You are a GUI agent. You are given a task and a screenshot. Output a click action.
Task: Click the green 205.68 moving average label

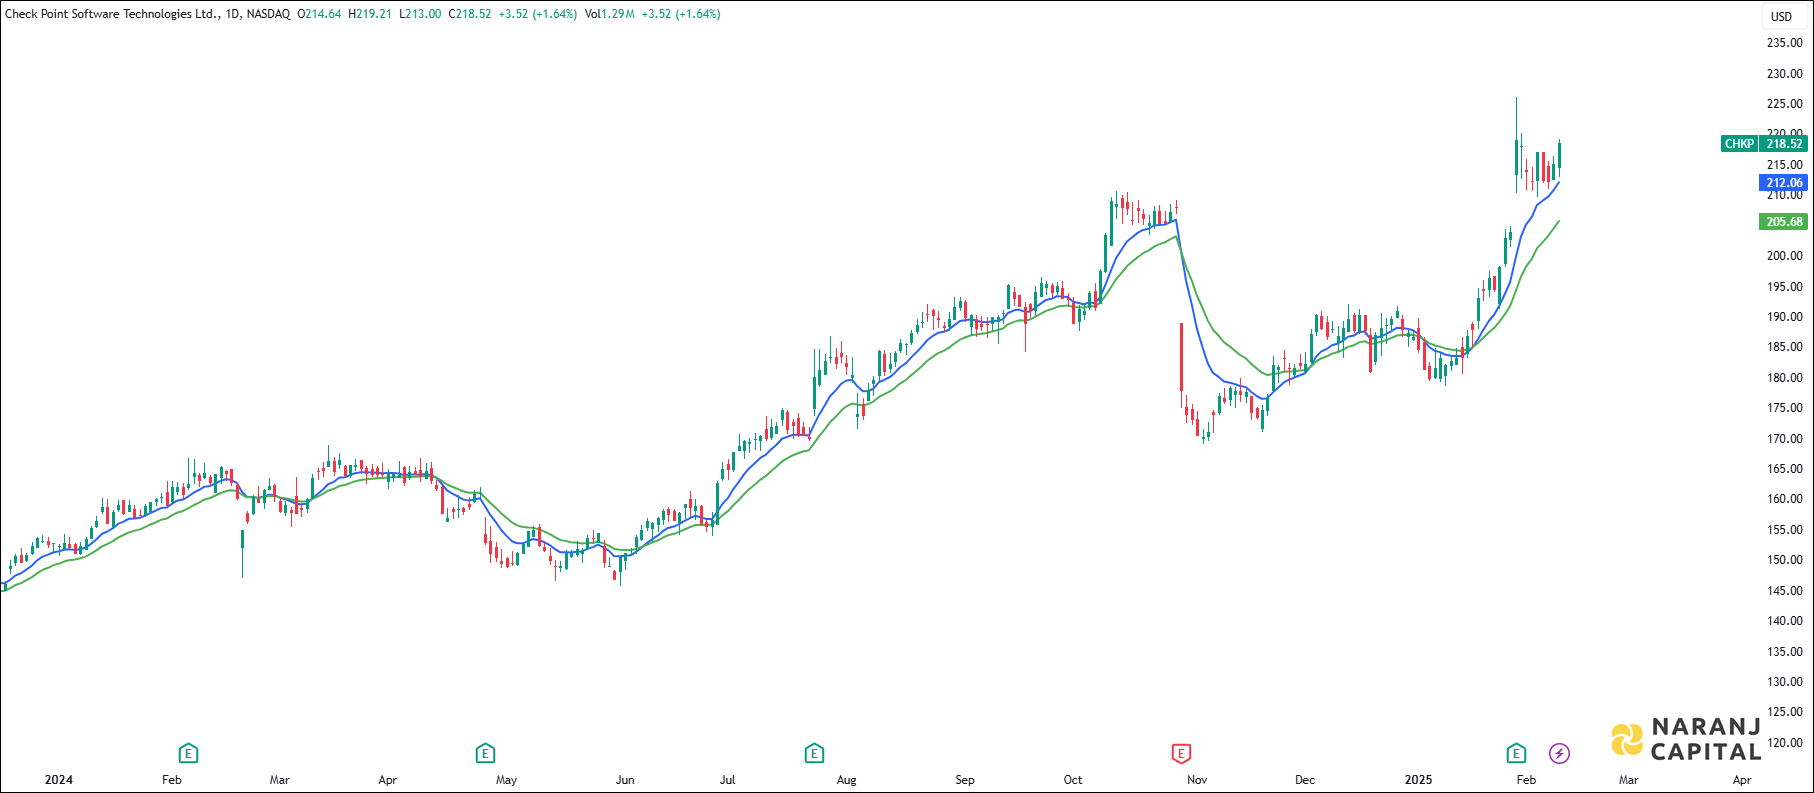(1784, 222)
